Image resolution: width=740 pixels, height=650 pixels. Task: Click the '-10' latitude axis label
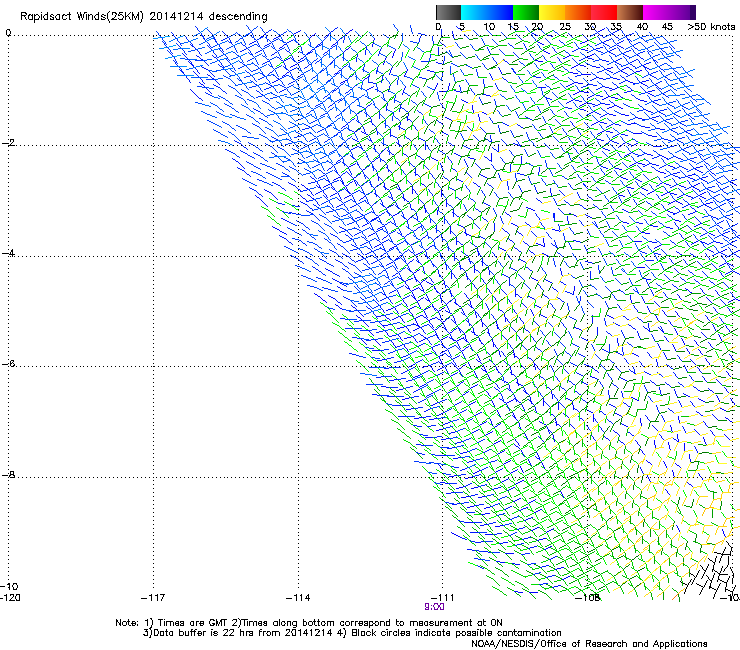coord(9,587)
